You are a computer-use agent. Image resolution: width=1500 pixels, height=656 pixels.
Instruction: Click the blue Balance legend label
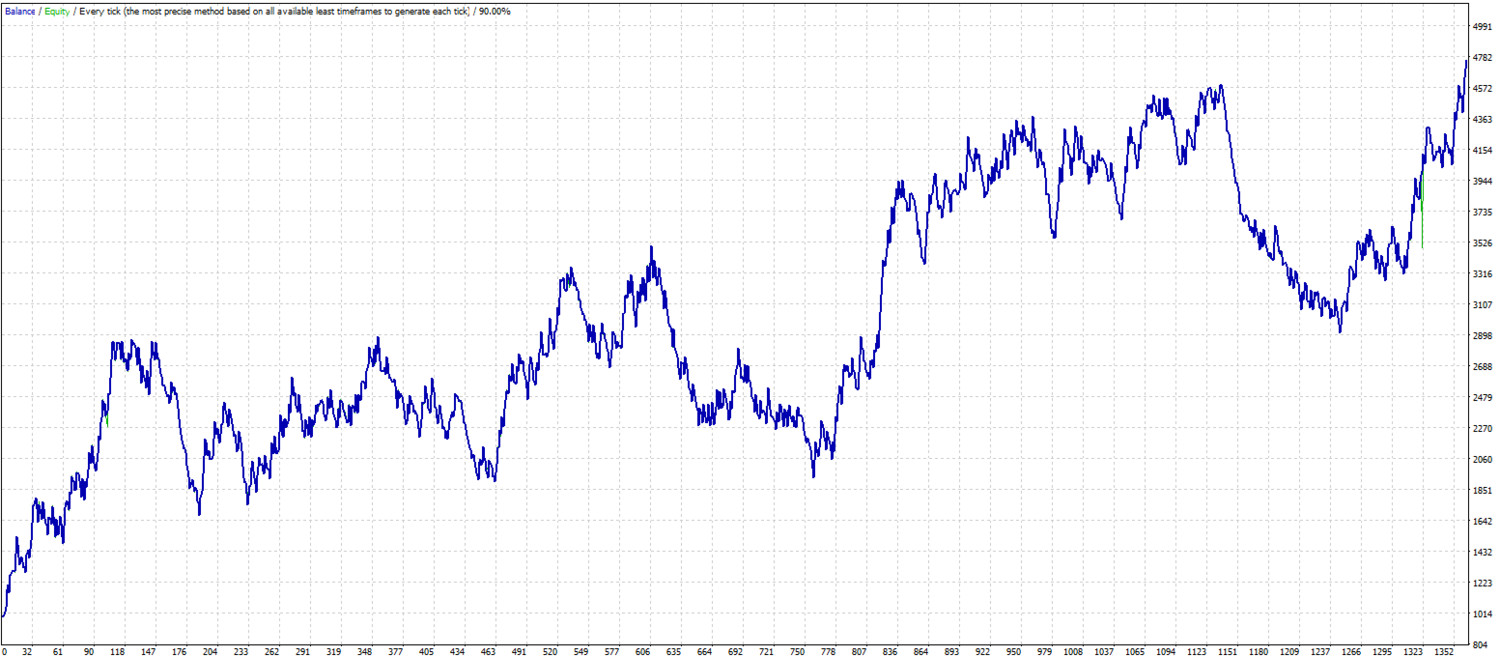(19, 10)
